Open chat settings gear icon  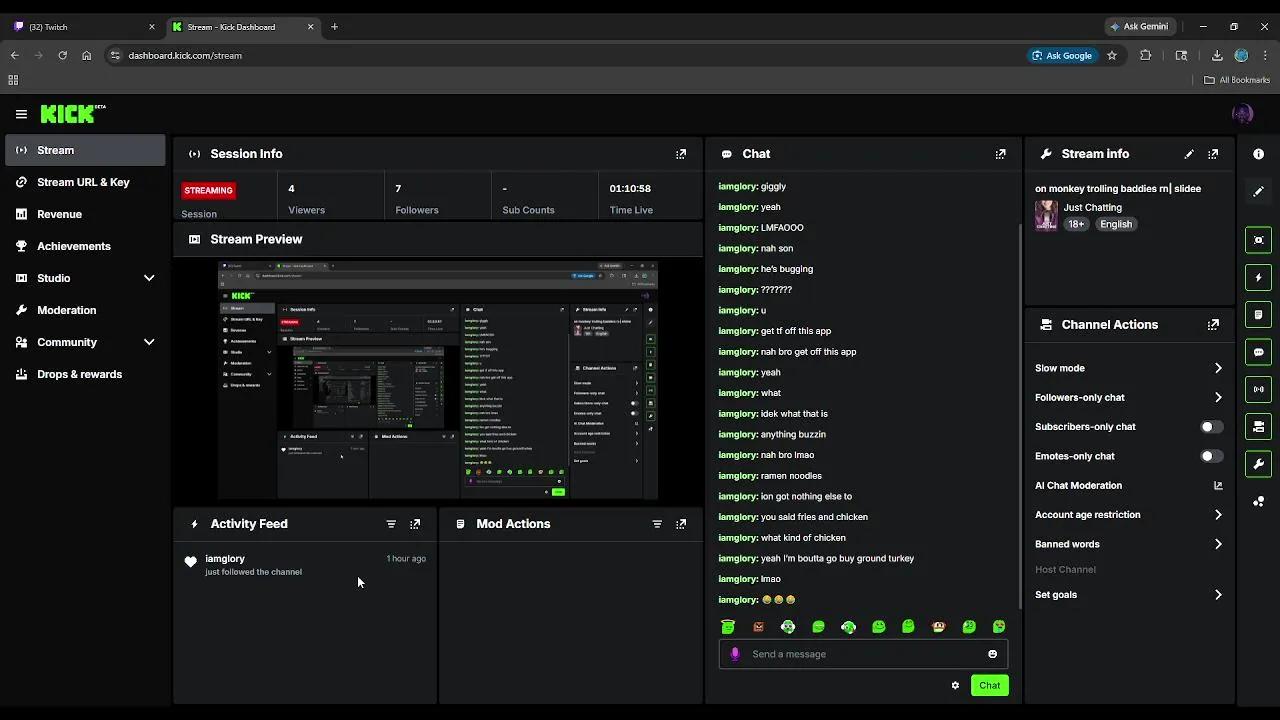(x=955, y=685)
